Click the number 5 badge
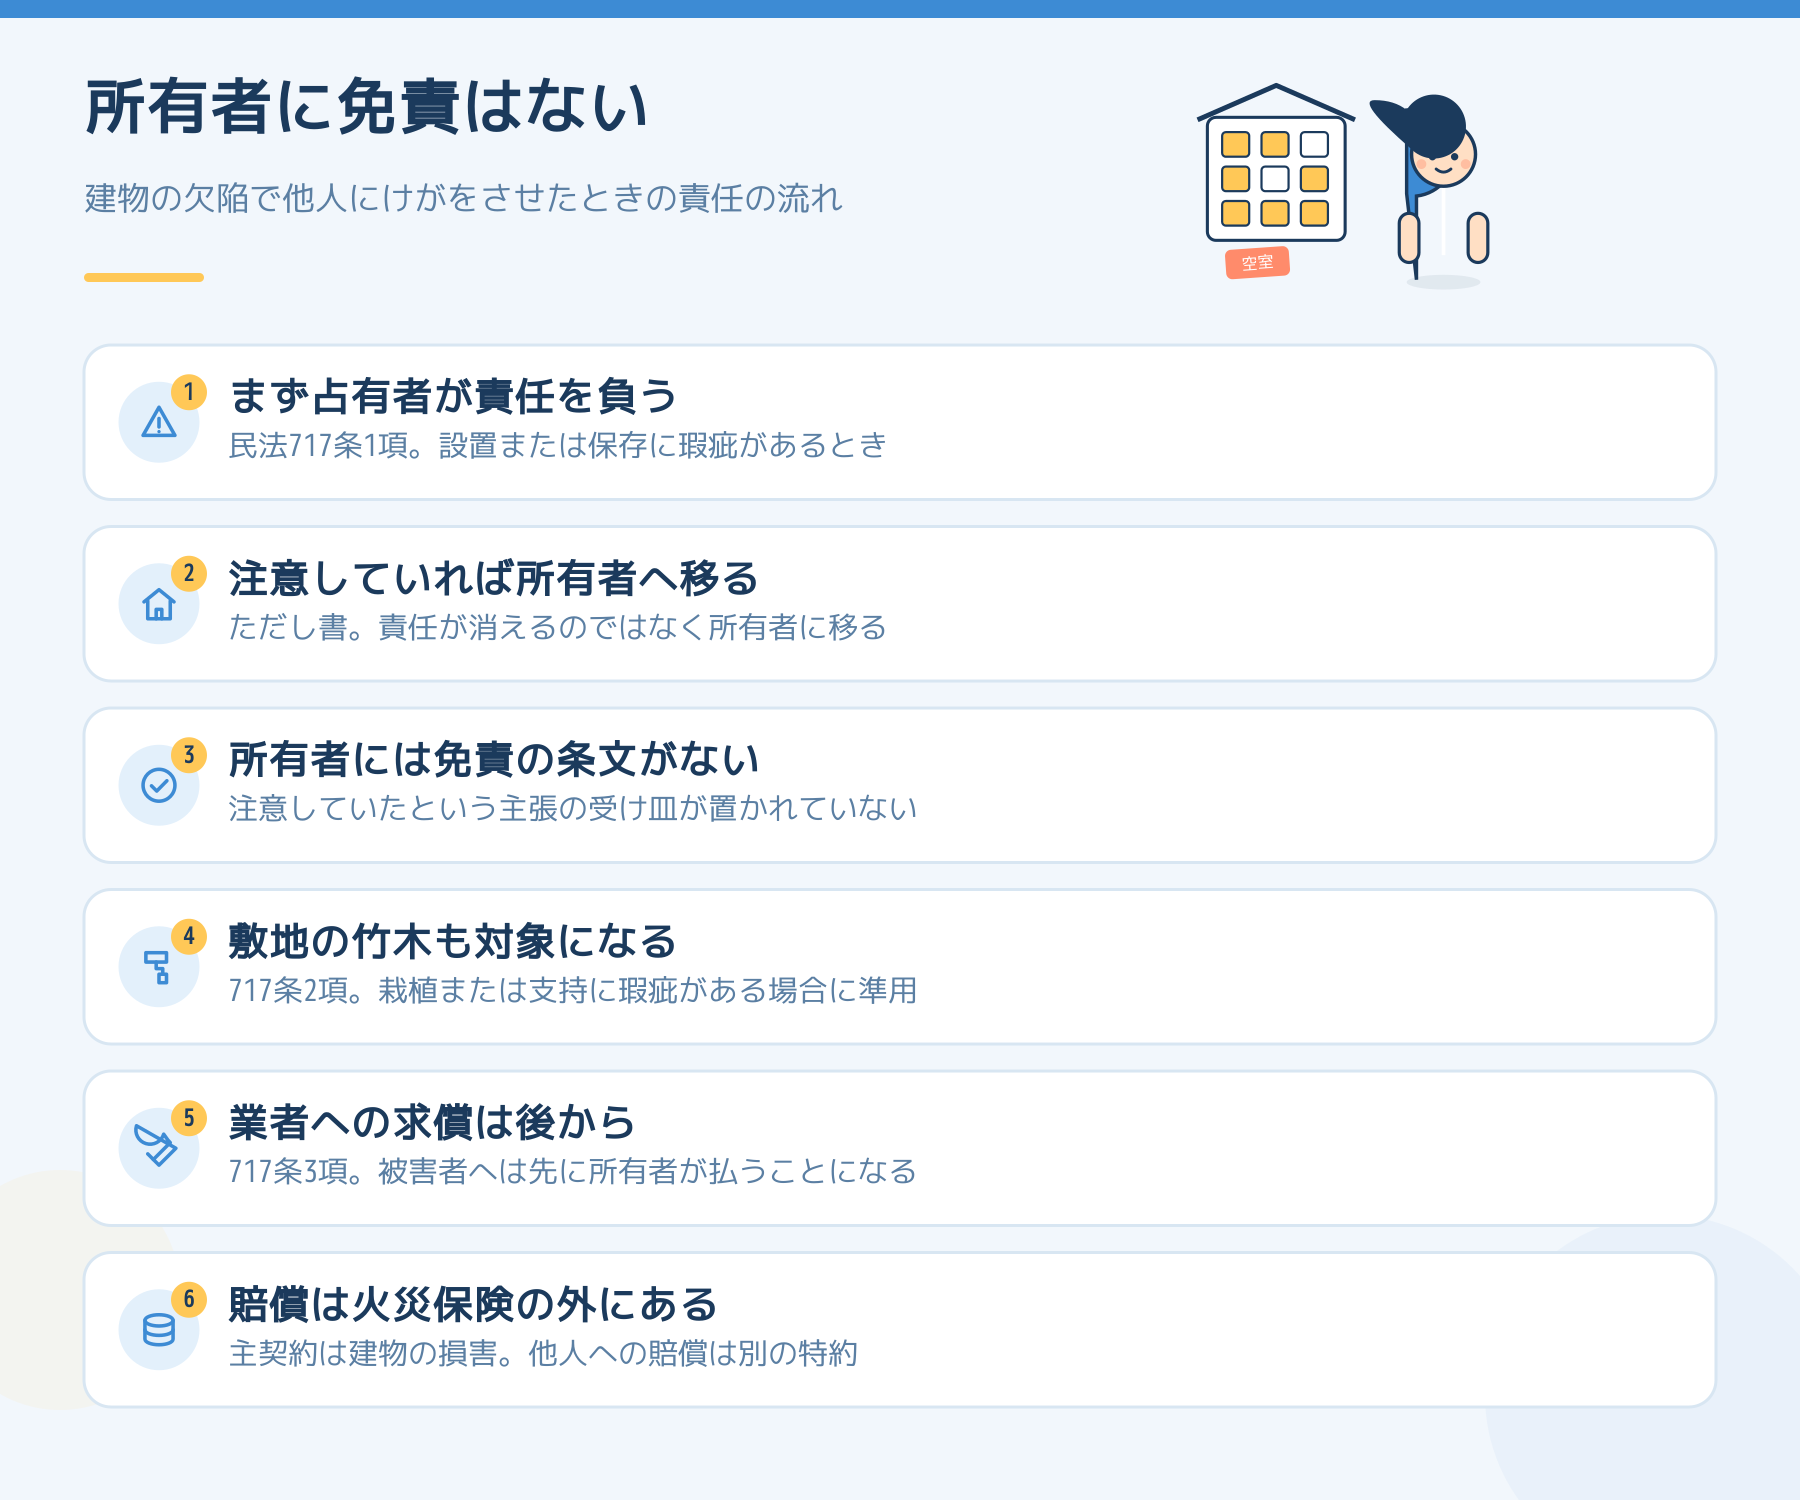This screenshot has height=1500, width=1800. tap(189, 1118)
